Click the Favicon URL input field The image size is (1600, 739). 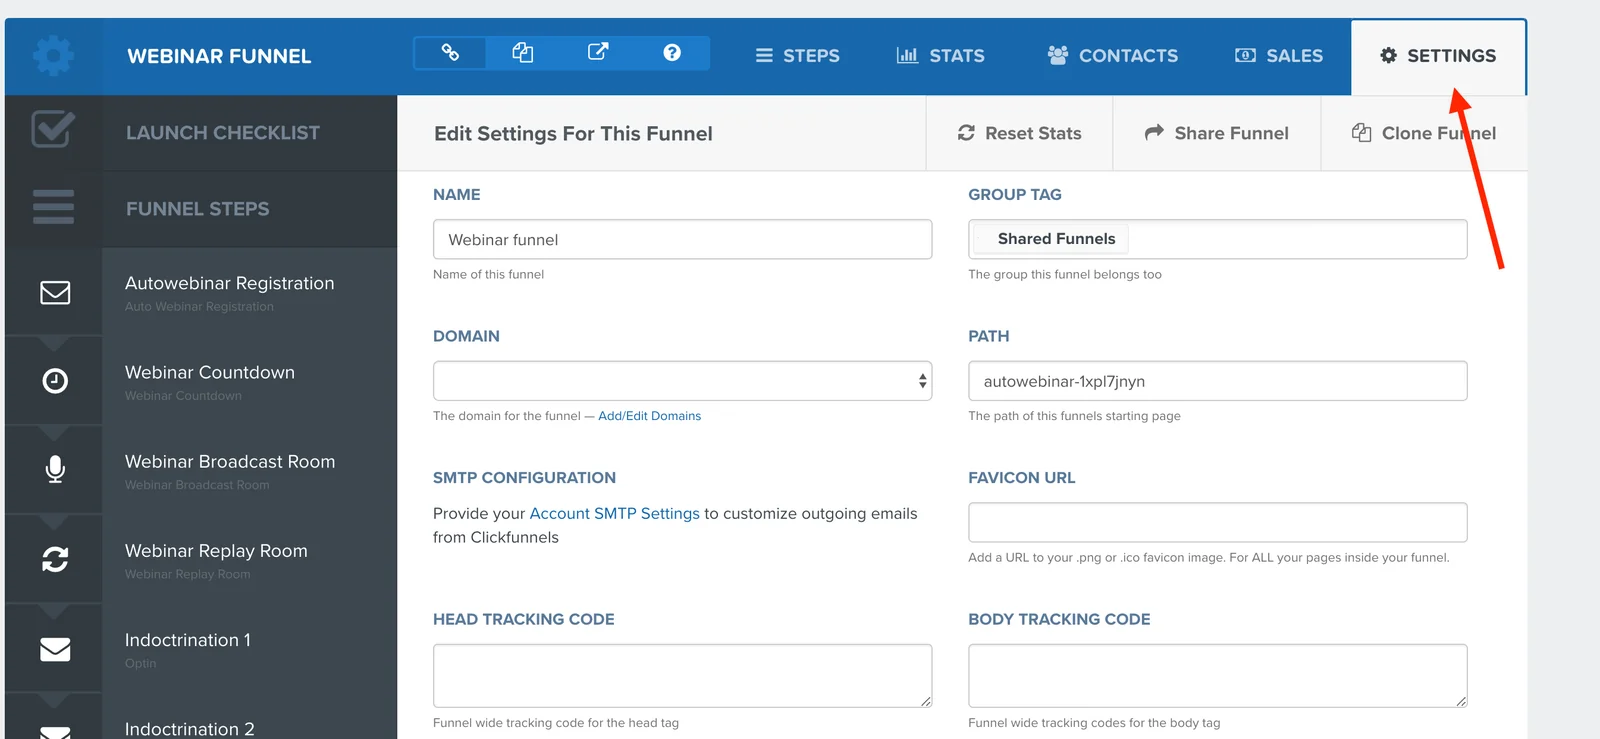pos(1217,522)
